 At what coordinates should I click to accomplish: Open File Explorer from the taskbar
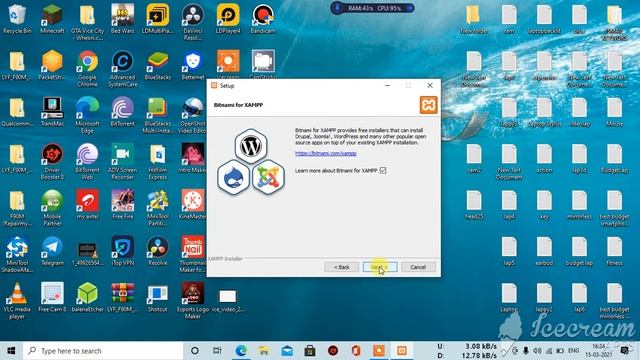264,351
